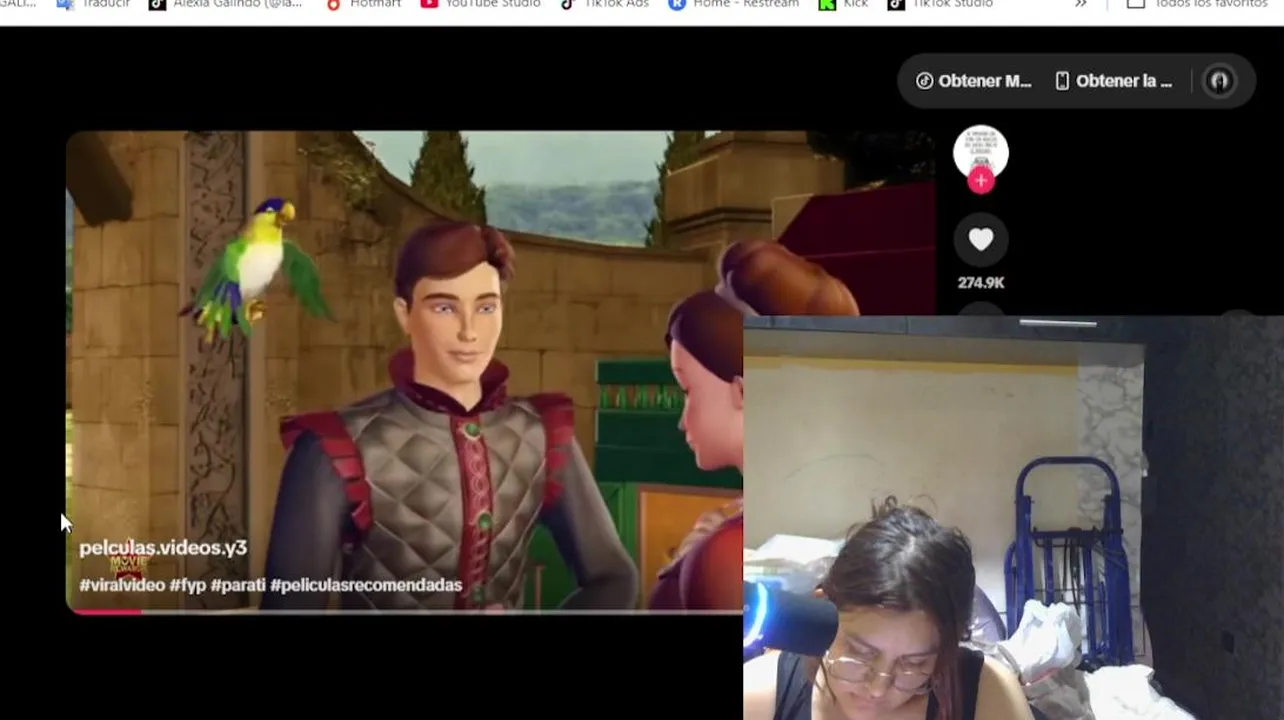Like the TikTok video with the heart icon
Screen dimensions: 1284x720
(x=980, y=239)
